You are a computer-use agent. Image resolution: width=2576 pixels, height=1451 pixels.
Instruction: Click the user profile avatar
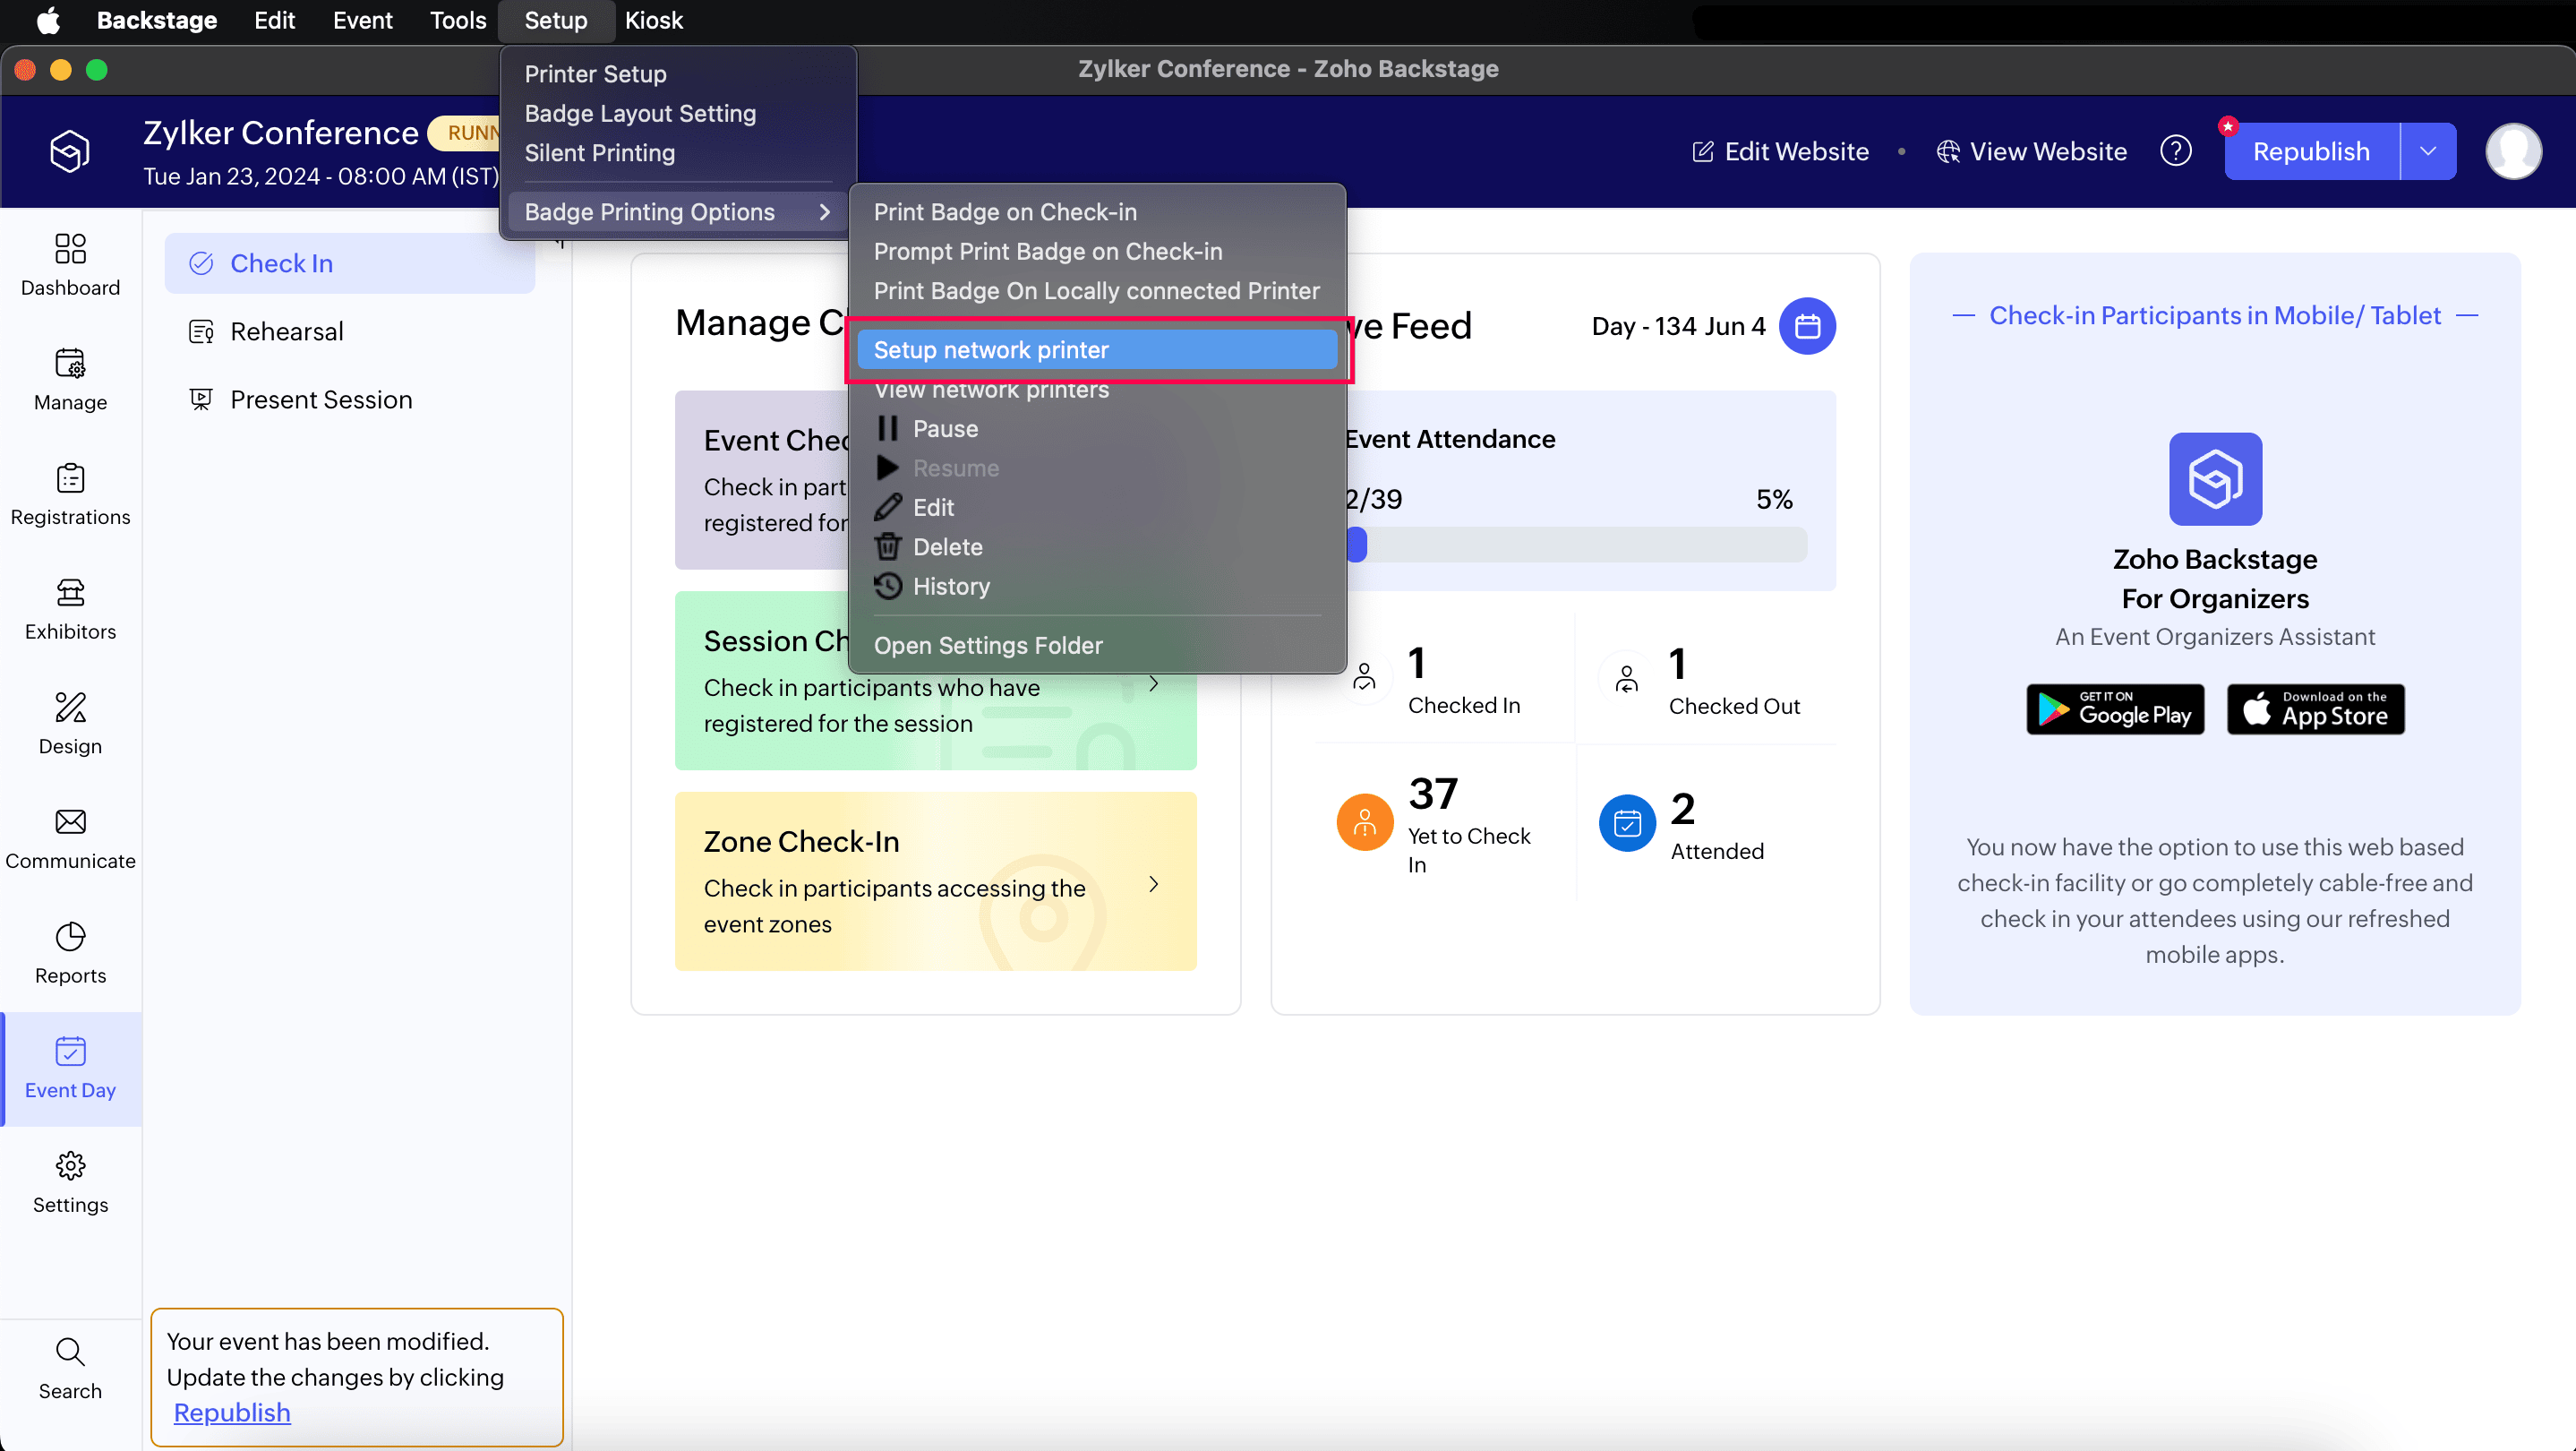pyautogui.click(x=2513, y=151)
